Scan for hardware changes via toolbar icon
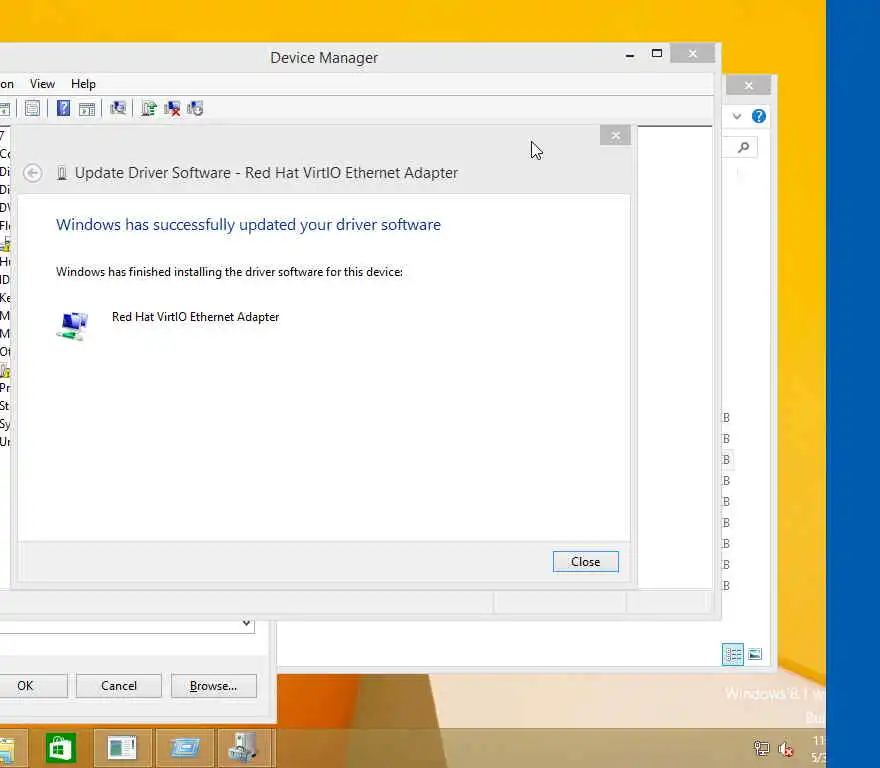The width and height of the screenshot is (880, 768). click(118, 108)
